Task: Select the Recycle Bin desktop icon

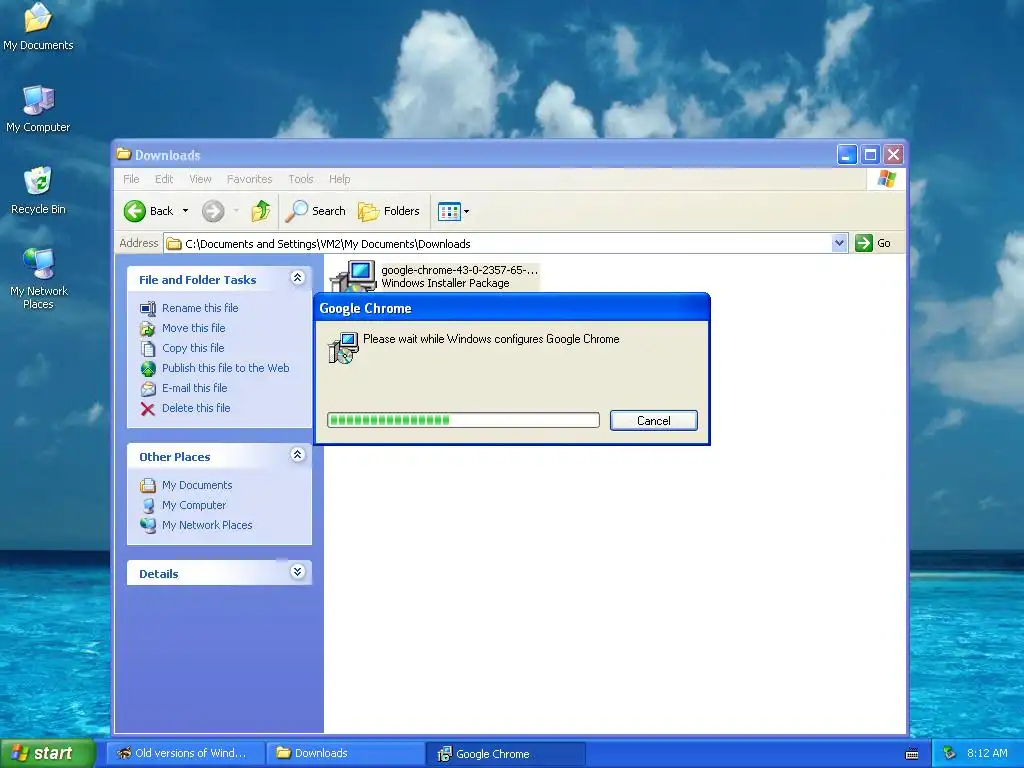Action: (38, 190)
